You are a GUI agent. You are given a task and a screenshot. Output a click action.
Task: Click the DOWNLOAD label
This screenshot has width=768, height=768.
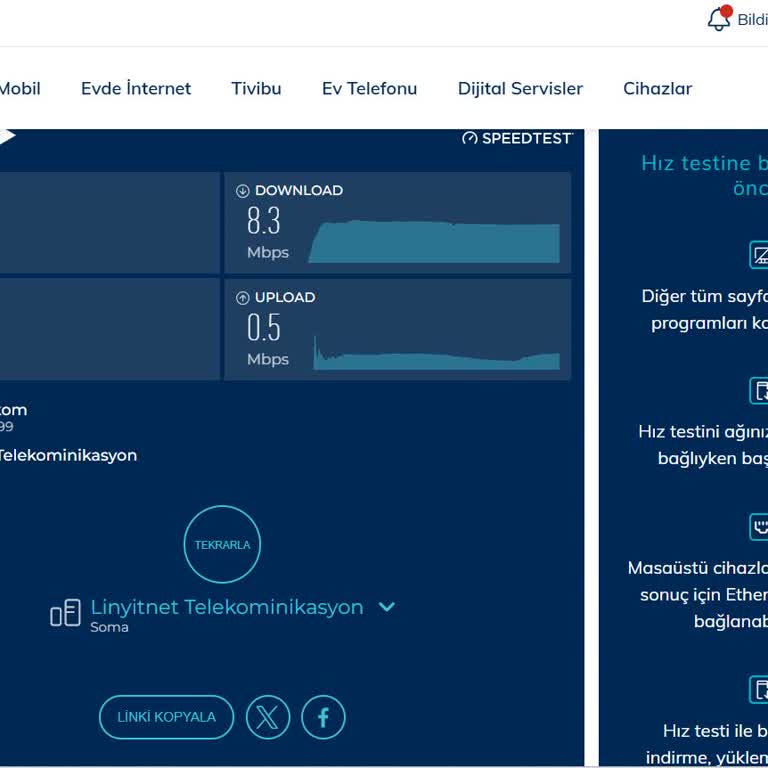point(299,191)
